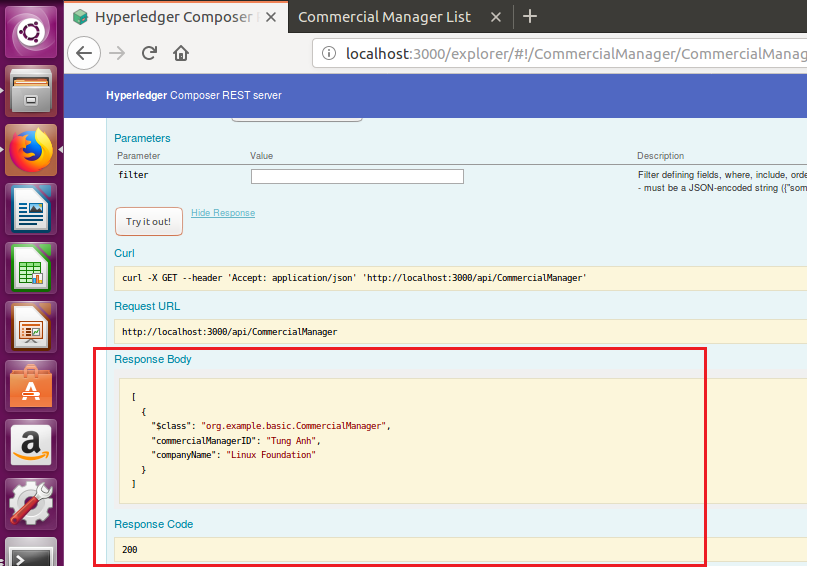Click the Request URL heading
The height and width of the screenshot is (571, 815).
point(147,307)
